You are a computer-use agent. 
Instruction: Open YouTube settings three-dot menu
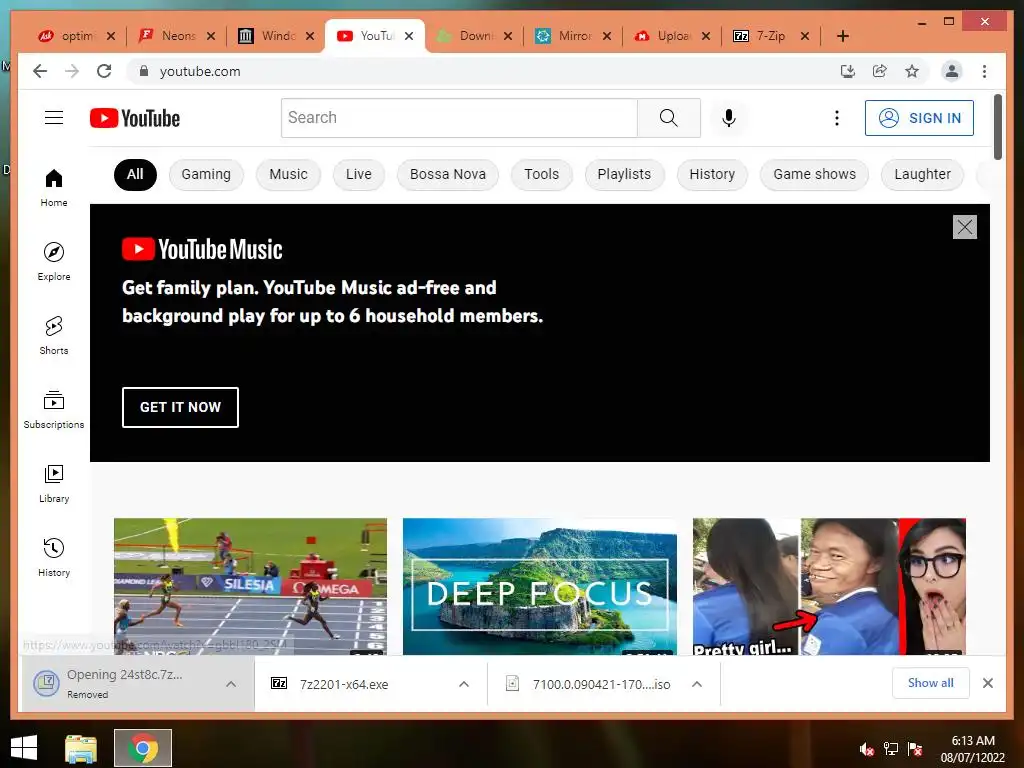click(x=837, y=118)
